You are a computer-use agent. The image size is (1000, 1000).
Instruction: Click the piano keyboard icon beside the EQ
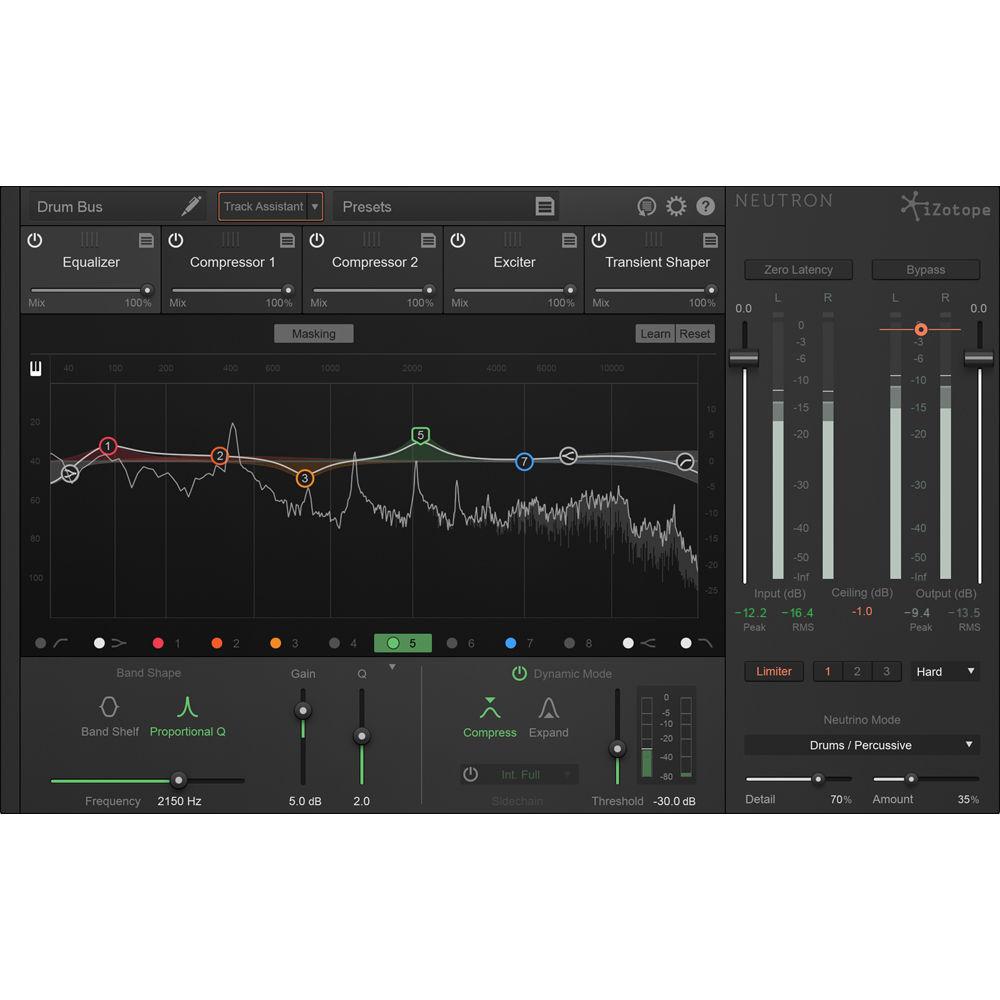tap(36, 367)
